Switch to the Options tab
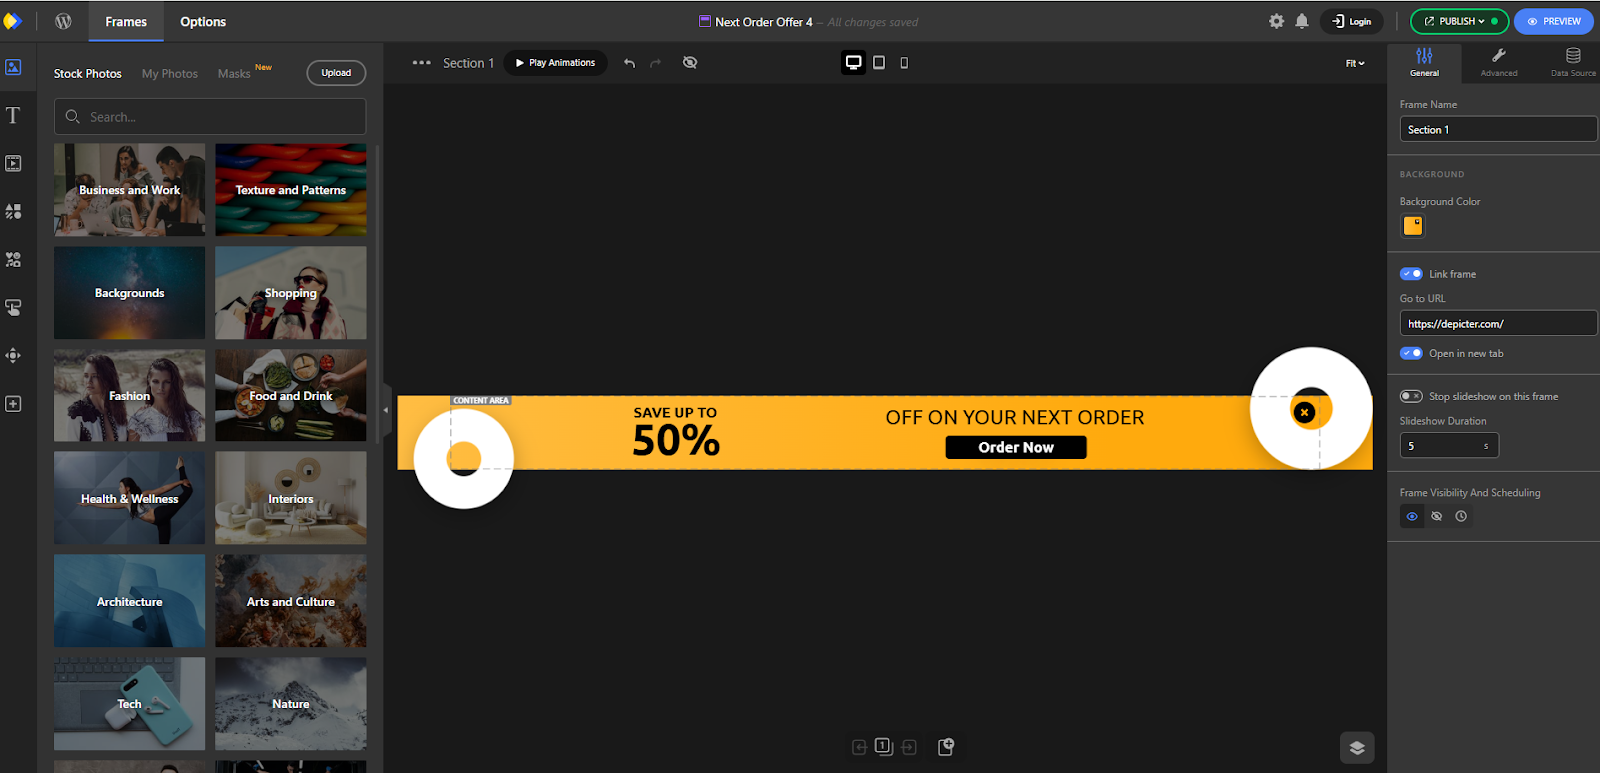The width and height of the screenshot is (1600, 773). pos(203,21)
